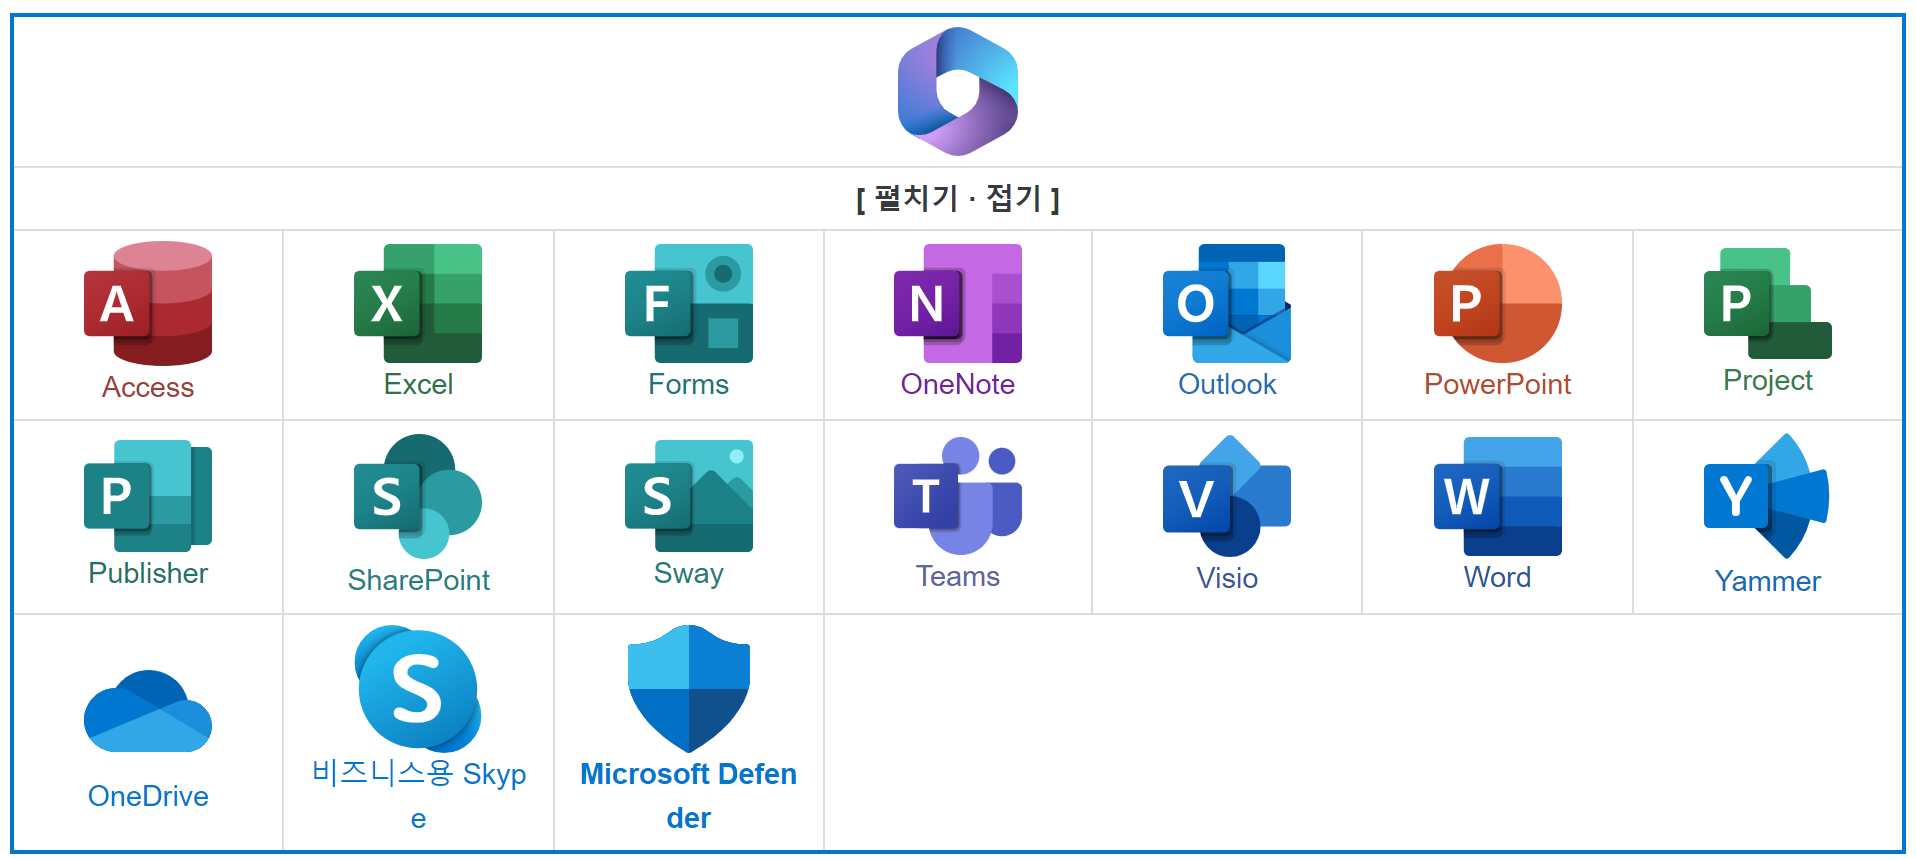
Task: Follow the Access text link
Action: tap(148, 387)
